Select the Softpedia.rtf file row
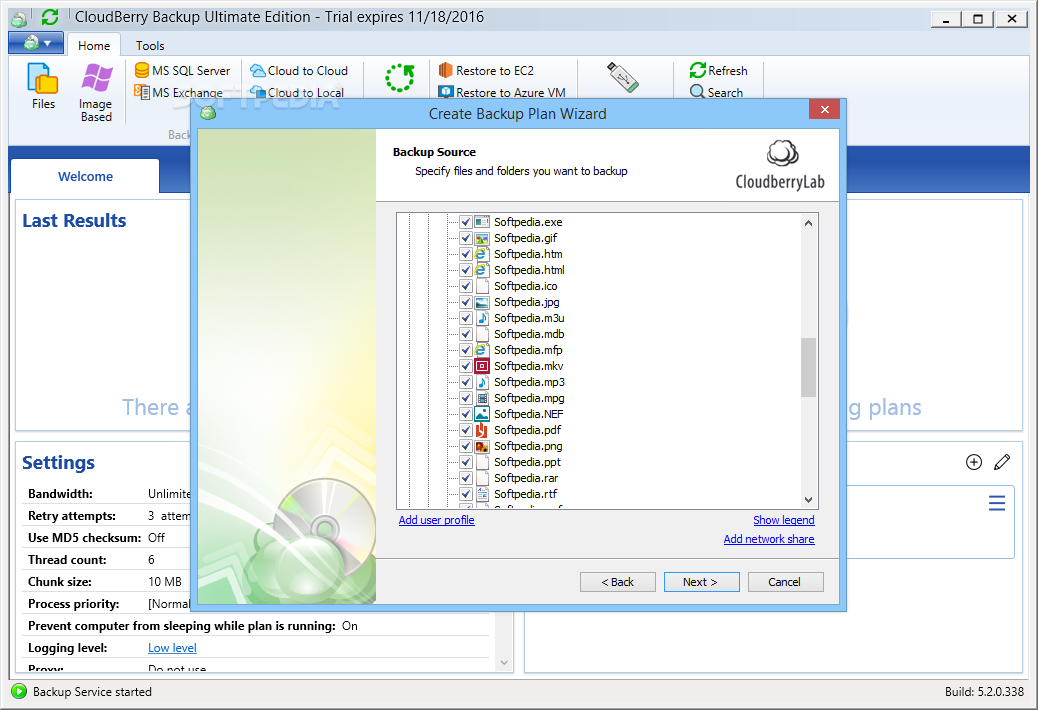The height and width of the screenshot is (710, 1038). [x=525, y=494]
